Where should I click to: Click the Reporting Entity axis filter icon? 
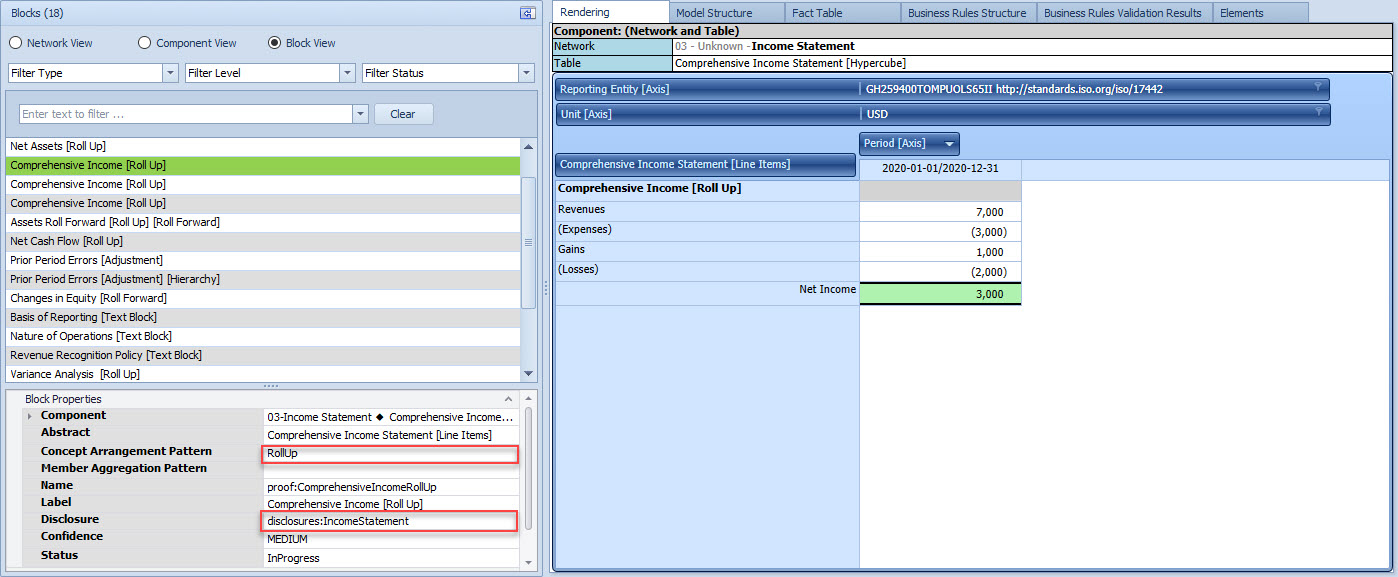[1318, 88]
